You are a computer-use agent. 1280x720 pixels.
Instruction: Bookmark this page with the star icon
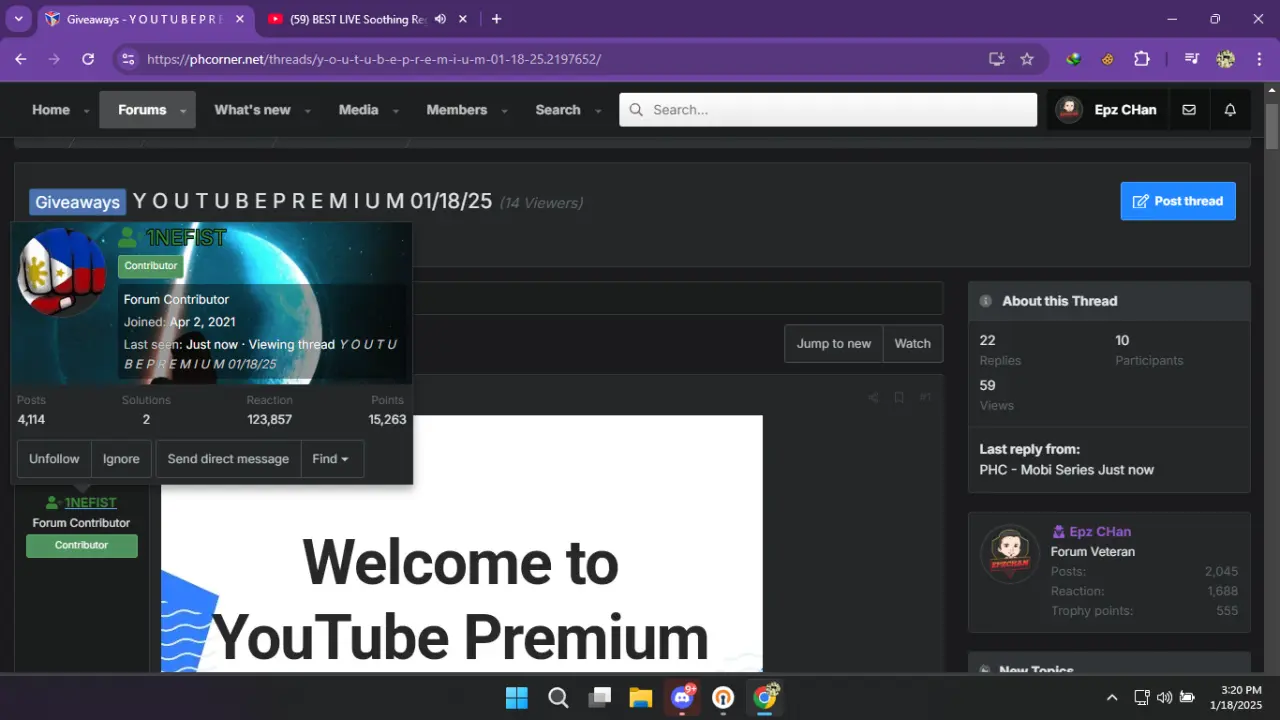click(1027, 59)
